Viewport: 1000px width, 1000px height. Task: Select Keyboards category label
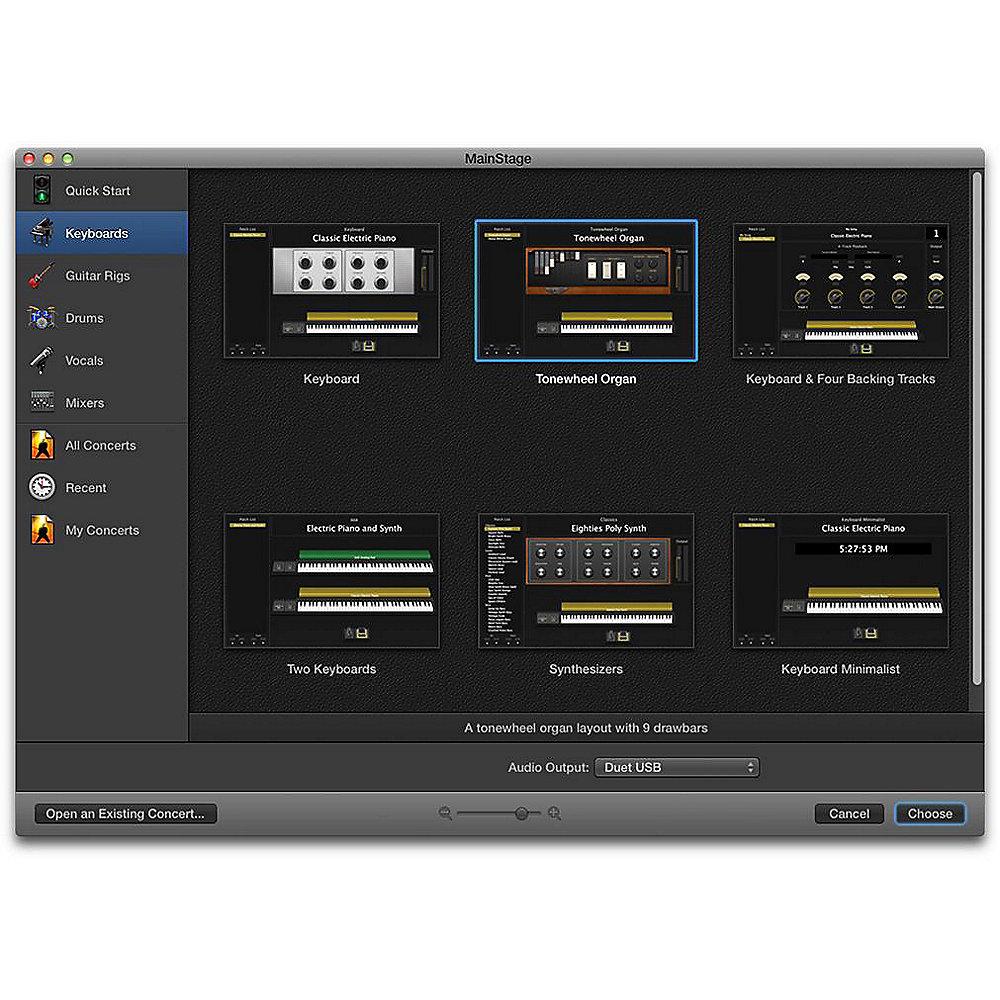96,233
